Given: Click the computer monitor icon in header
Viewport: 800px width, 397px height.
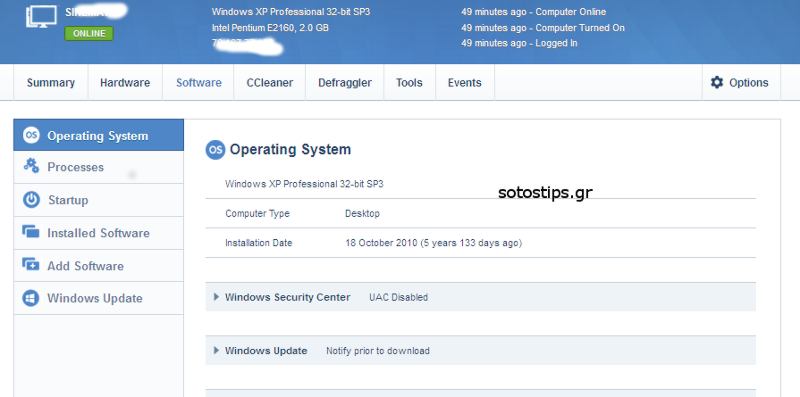Looking at the screenshot, I should coord(41,17).
